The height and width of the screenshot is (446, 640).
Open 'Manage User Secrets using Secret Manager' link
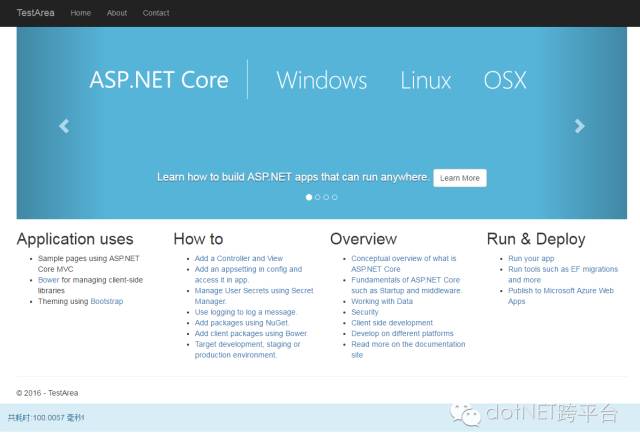(254, 296)
